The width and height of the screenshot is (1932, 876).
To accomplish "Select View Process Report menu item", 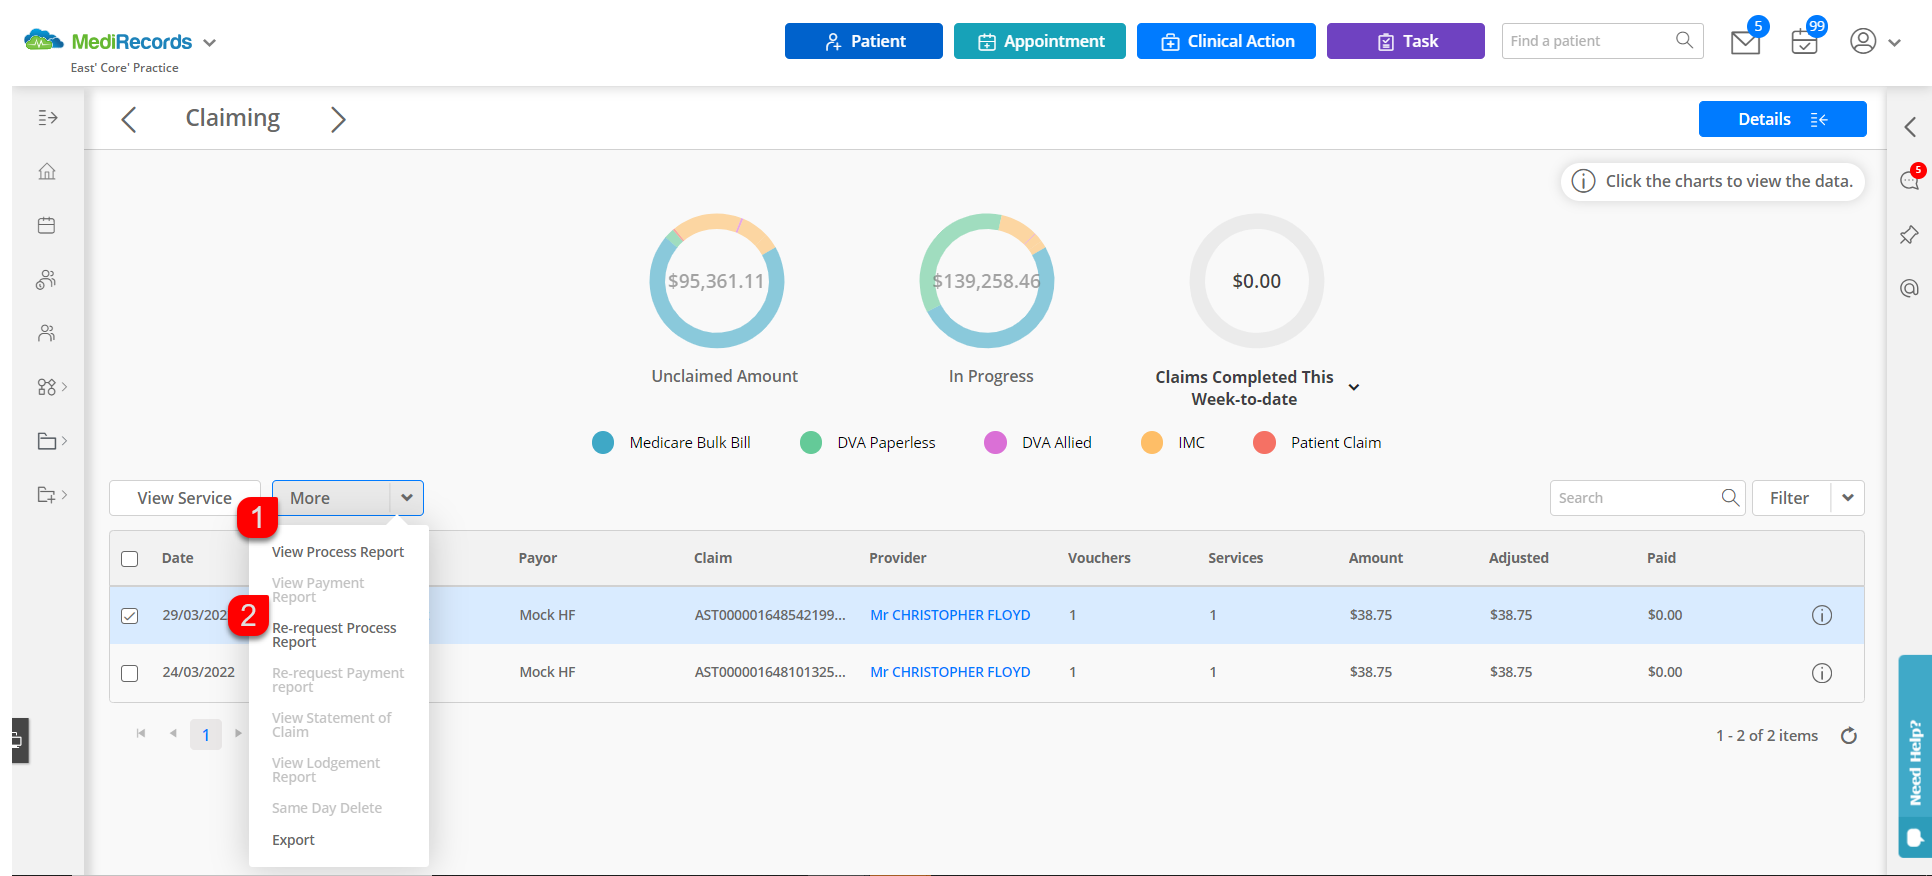I will (x=338, y=552).
